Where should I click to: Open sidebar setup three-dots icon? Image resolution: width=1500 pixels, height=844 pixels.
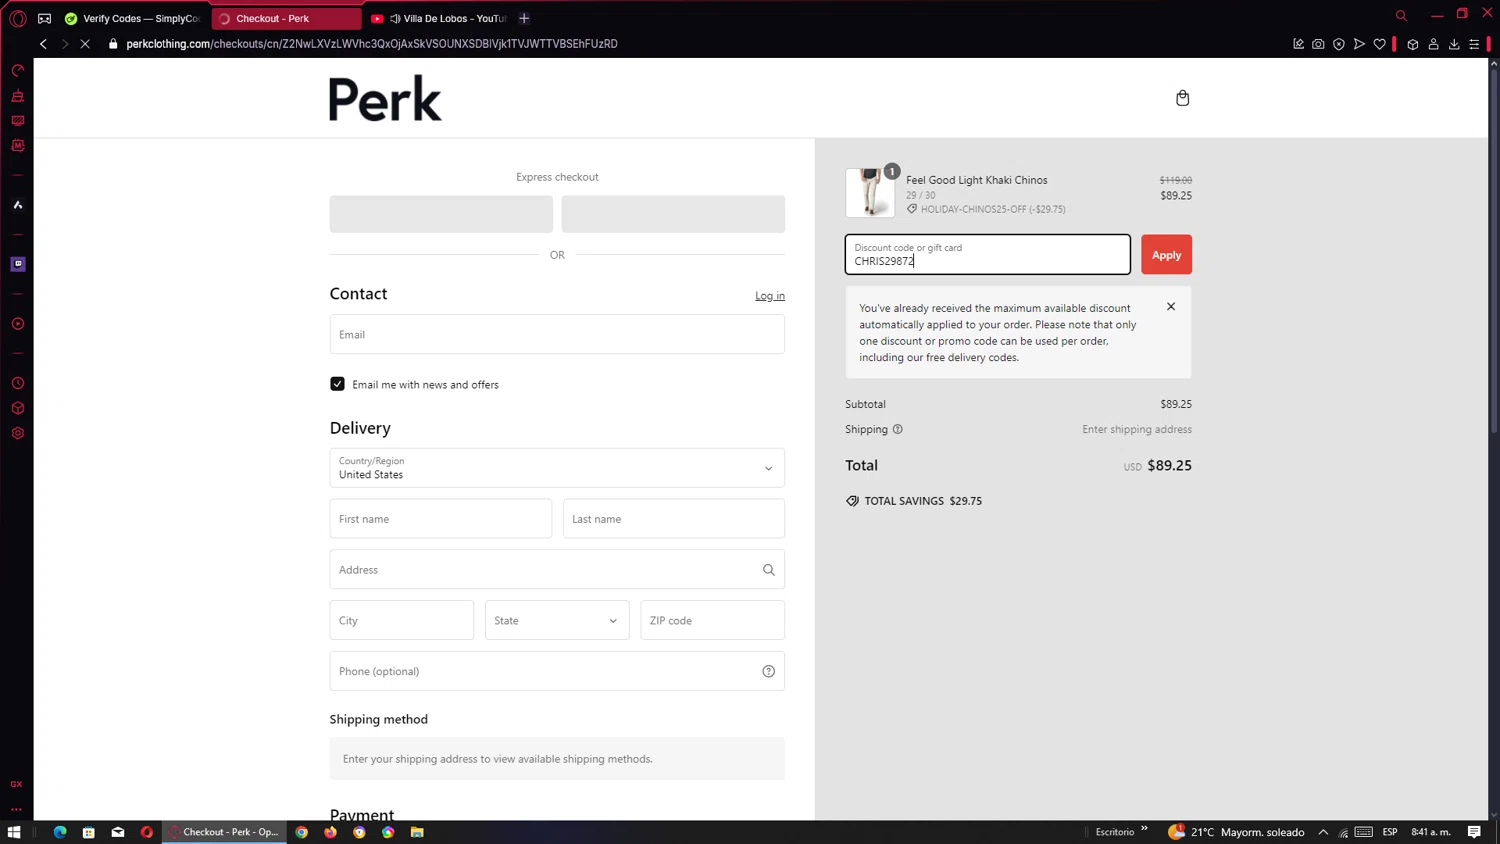(x=17, y=809)
